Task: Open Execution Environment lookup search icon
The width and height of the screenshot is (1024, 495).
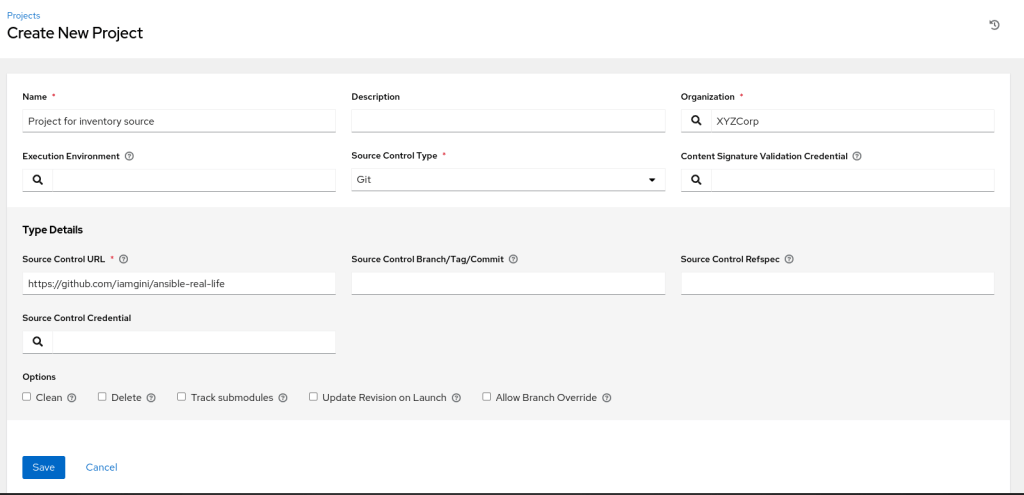Action: coord(38,180)
